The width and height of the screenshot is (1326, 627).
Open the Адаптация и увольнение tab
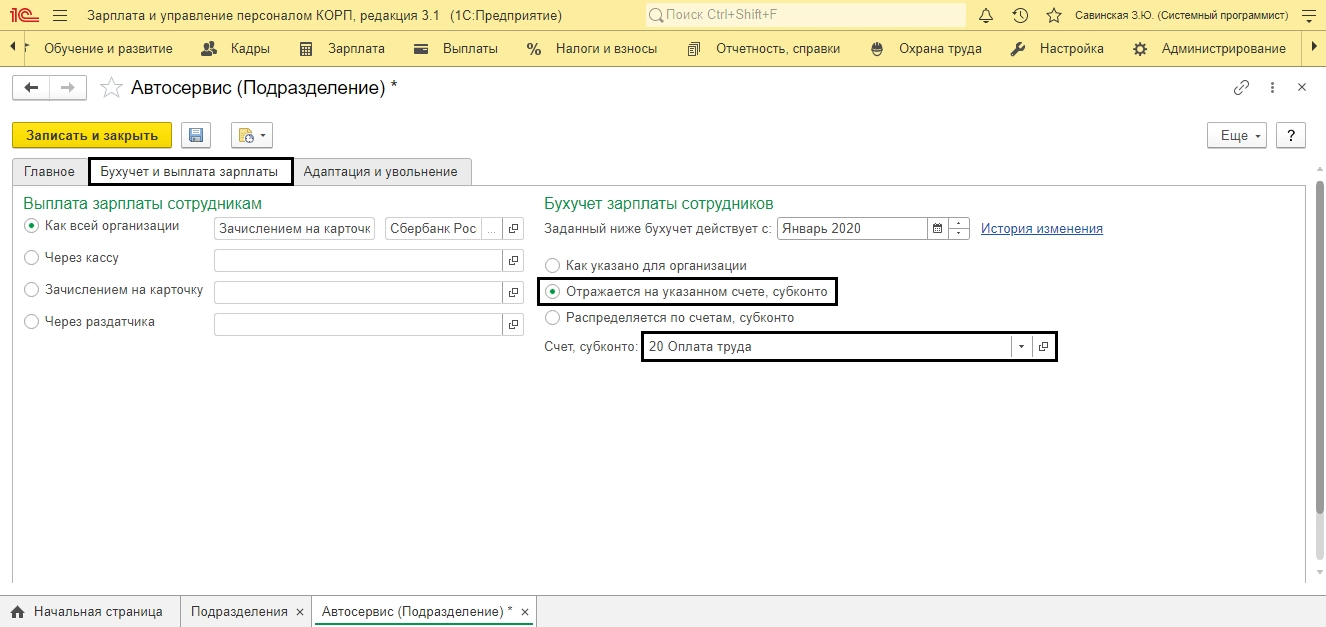click(380, 172)
